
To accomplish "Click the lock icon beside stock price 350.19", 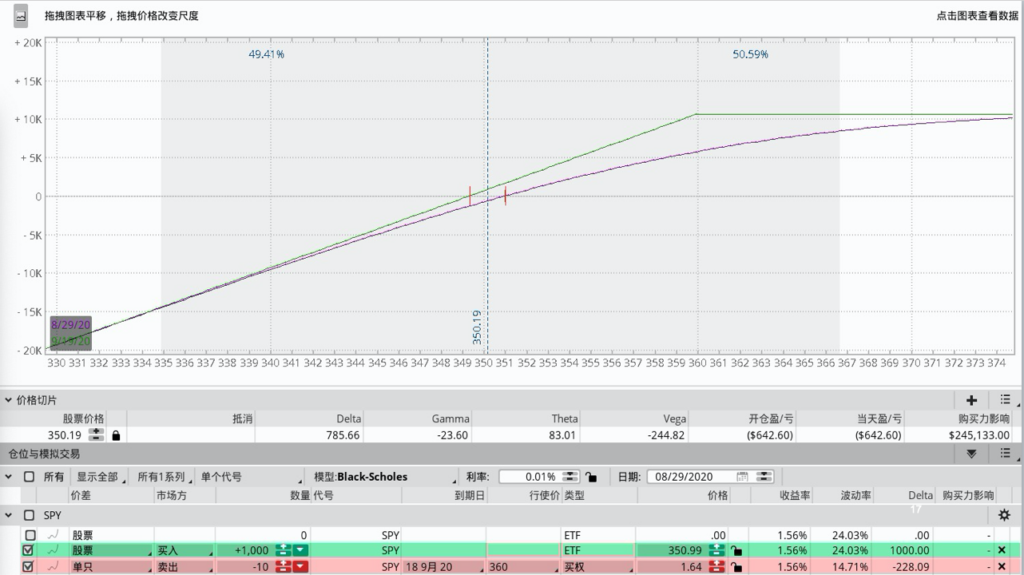I will (116, 435).
